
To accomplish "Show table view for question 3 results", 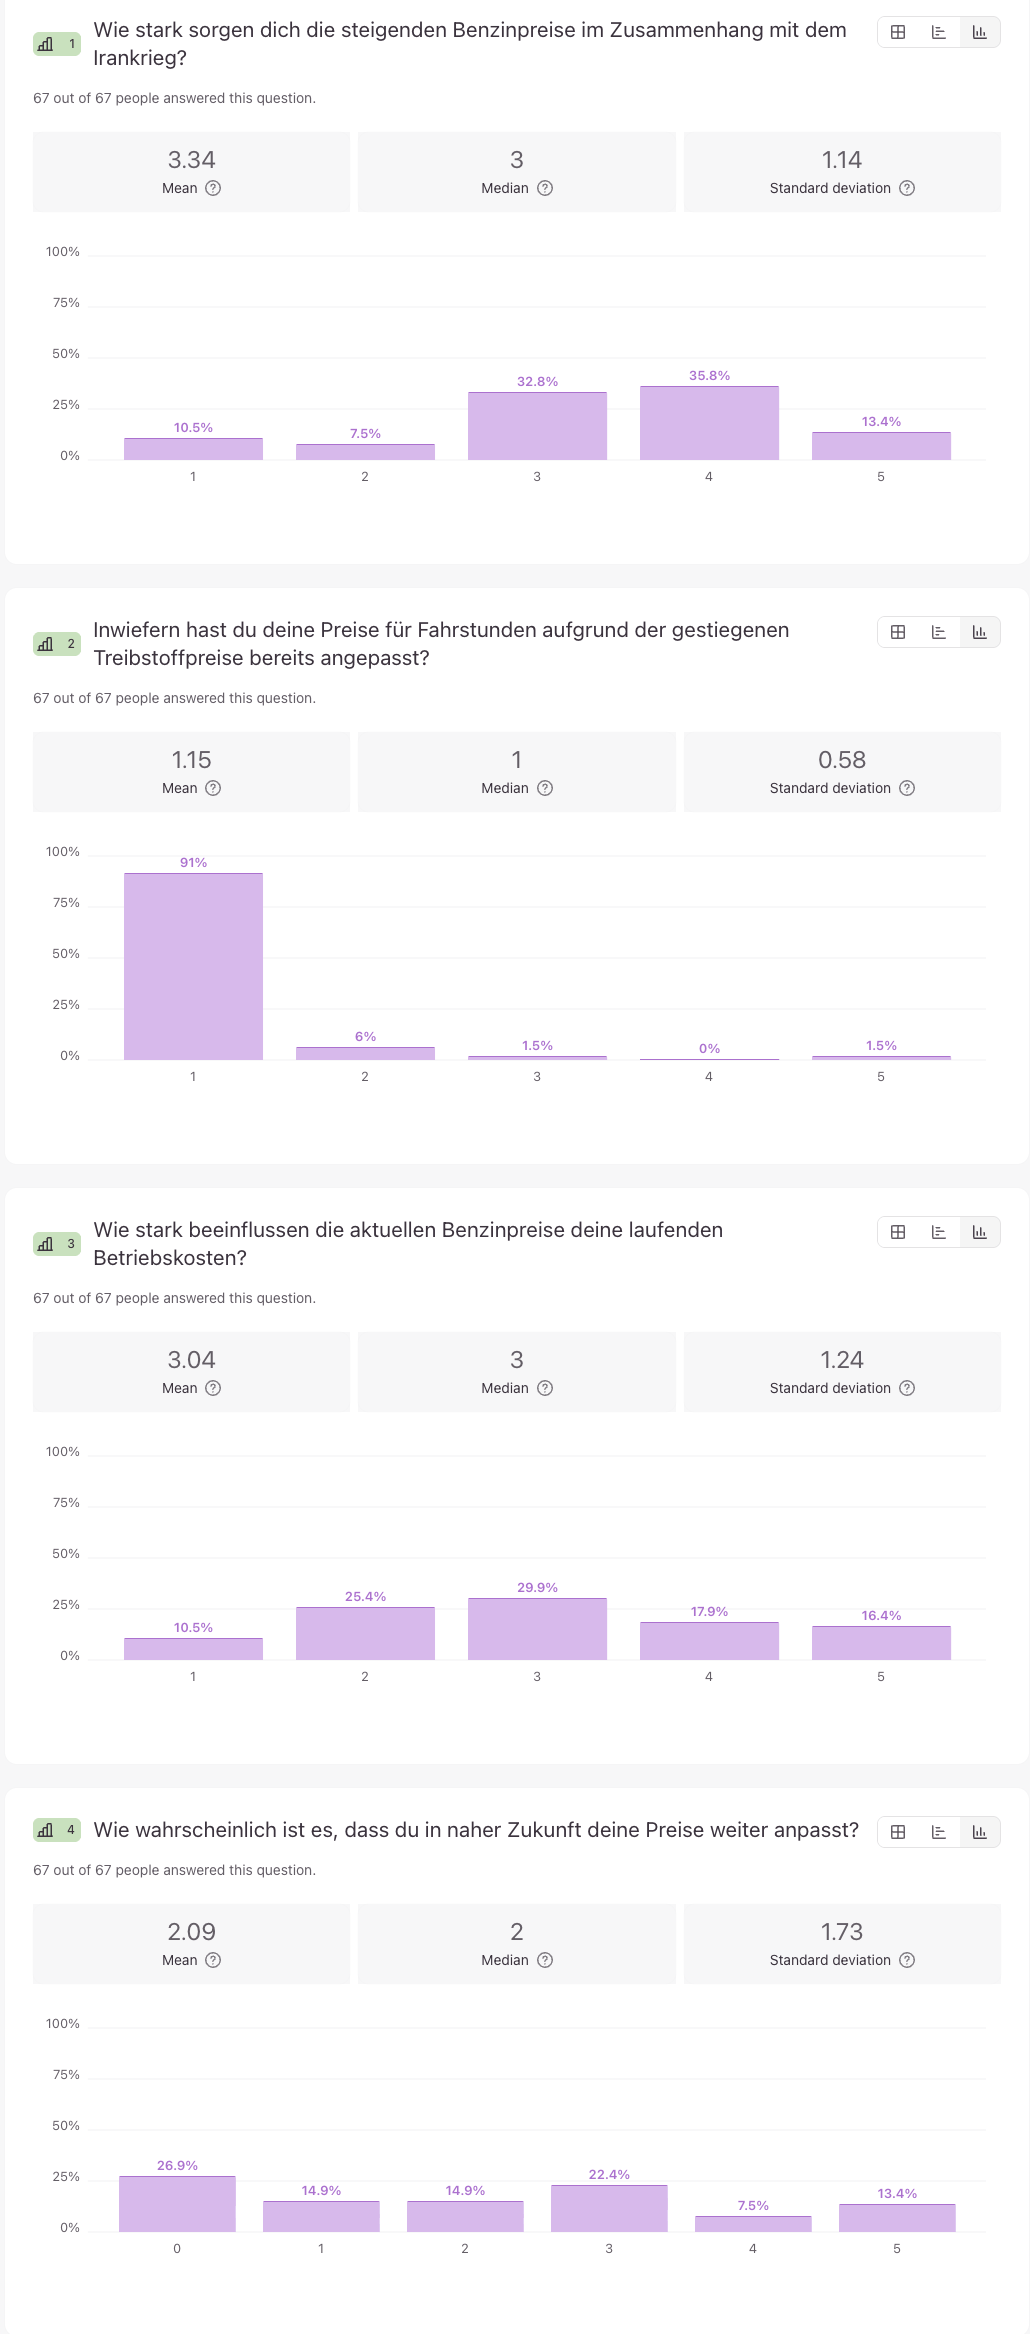I will click(898, 1232).
